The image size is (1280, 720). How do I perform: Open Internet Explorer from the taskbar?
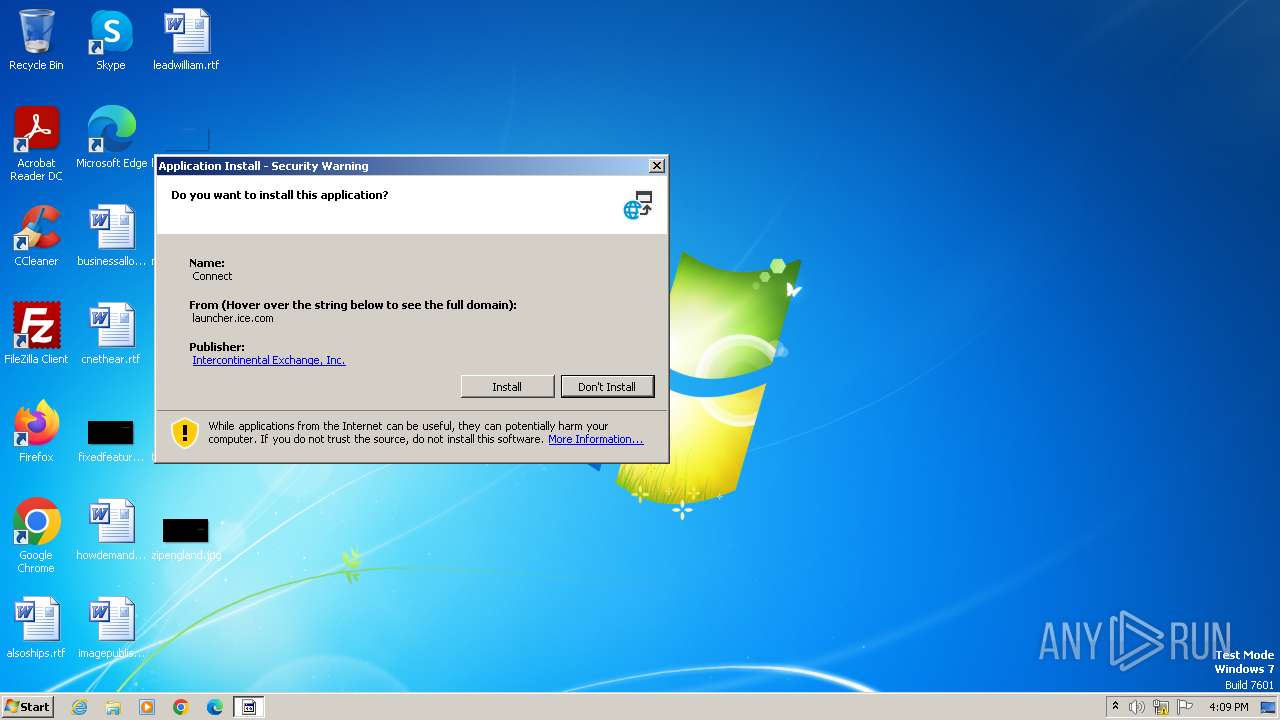coord(79,707)
